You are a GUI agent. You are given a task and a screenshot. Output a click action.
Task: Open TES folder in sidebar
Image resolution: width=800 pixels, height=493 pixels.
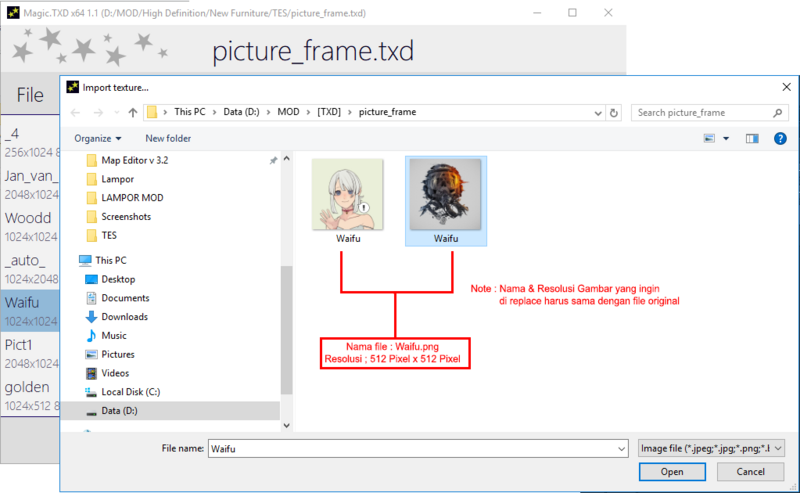point(109,235)
